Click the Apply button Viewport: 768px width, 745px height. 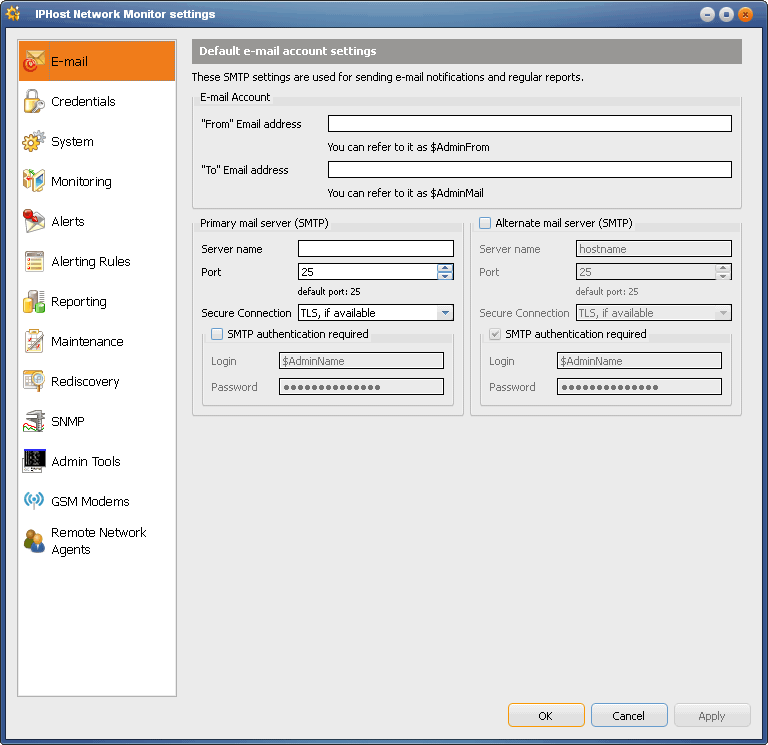pyautogui.click(x=712, y=716)
